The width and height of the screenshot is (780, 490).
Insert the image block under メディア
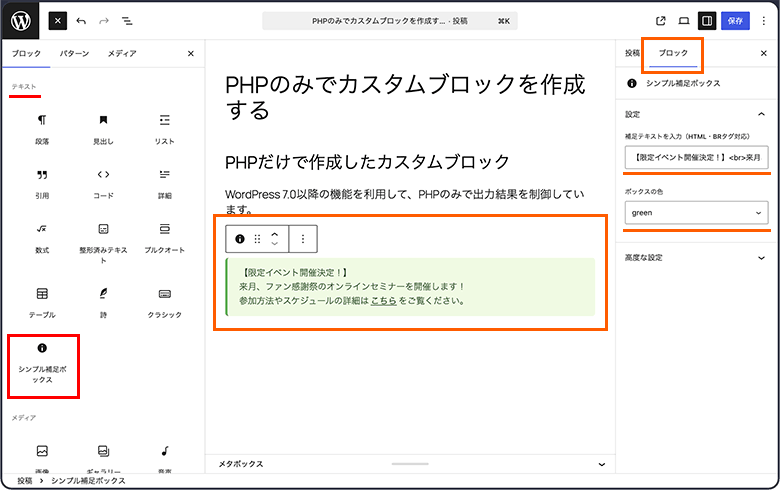(x=42, y=458)
